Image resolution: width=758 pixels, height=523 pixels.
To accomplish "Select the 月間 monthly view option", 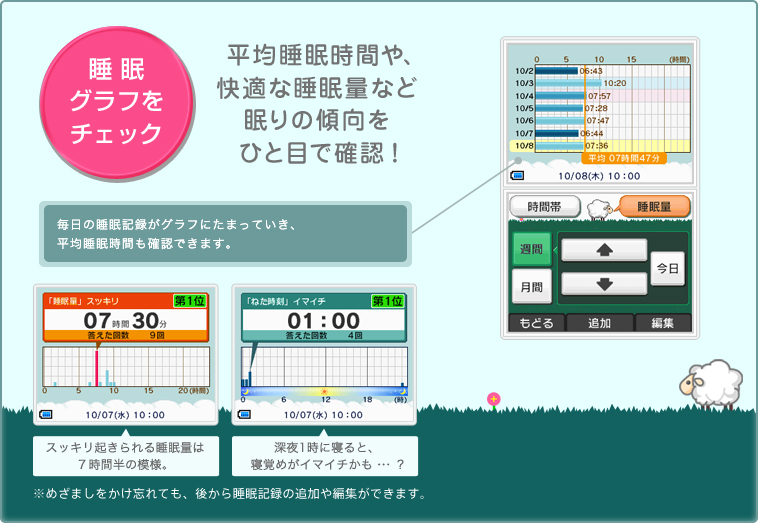I will (x=531, y=287).
